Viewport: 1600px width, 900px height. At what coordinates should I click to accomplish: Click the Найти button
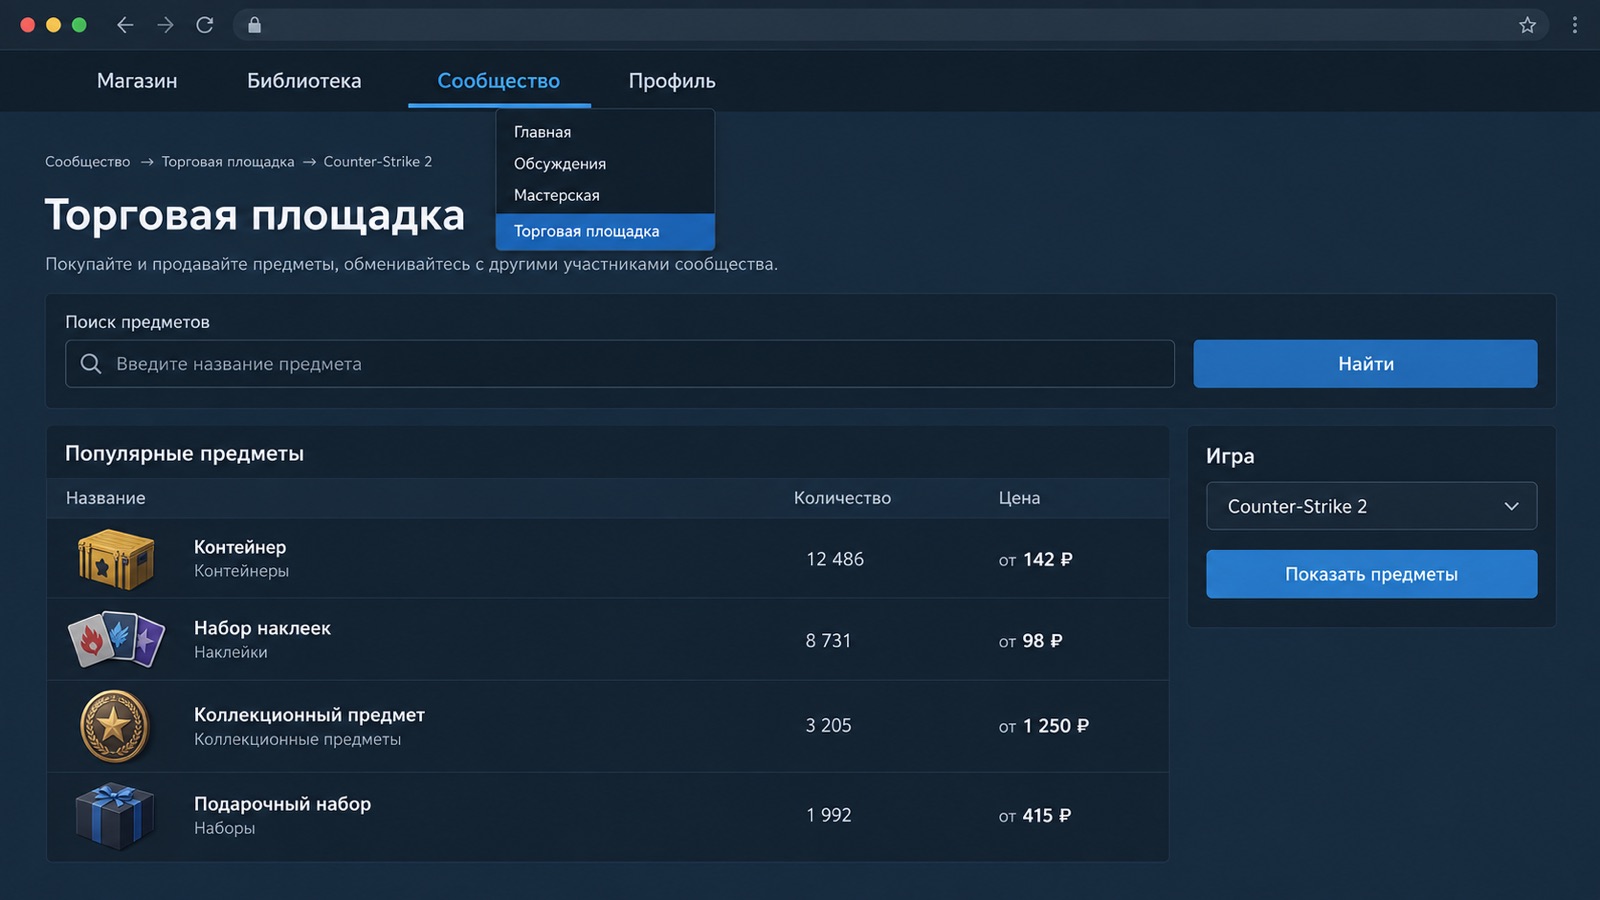pos(1365,364)
